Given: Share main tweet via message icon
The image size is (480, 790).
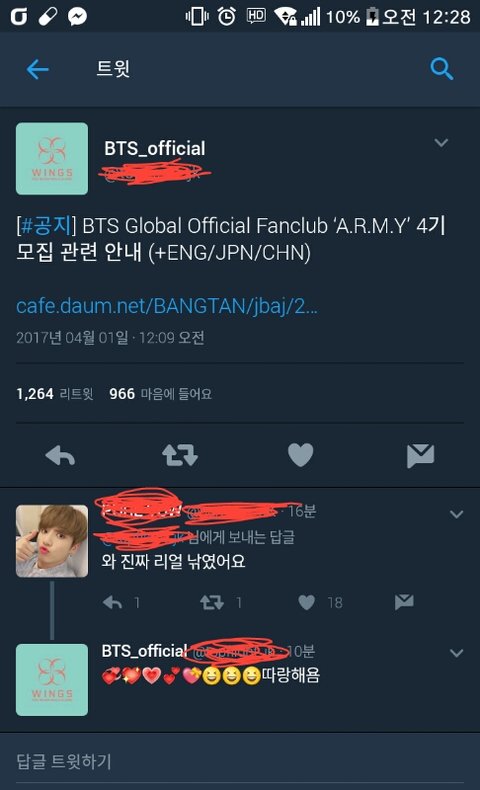Looking at the screenshot, I should click(x=420, y=455).
